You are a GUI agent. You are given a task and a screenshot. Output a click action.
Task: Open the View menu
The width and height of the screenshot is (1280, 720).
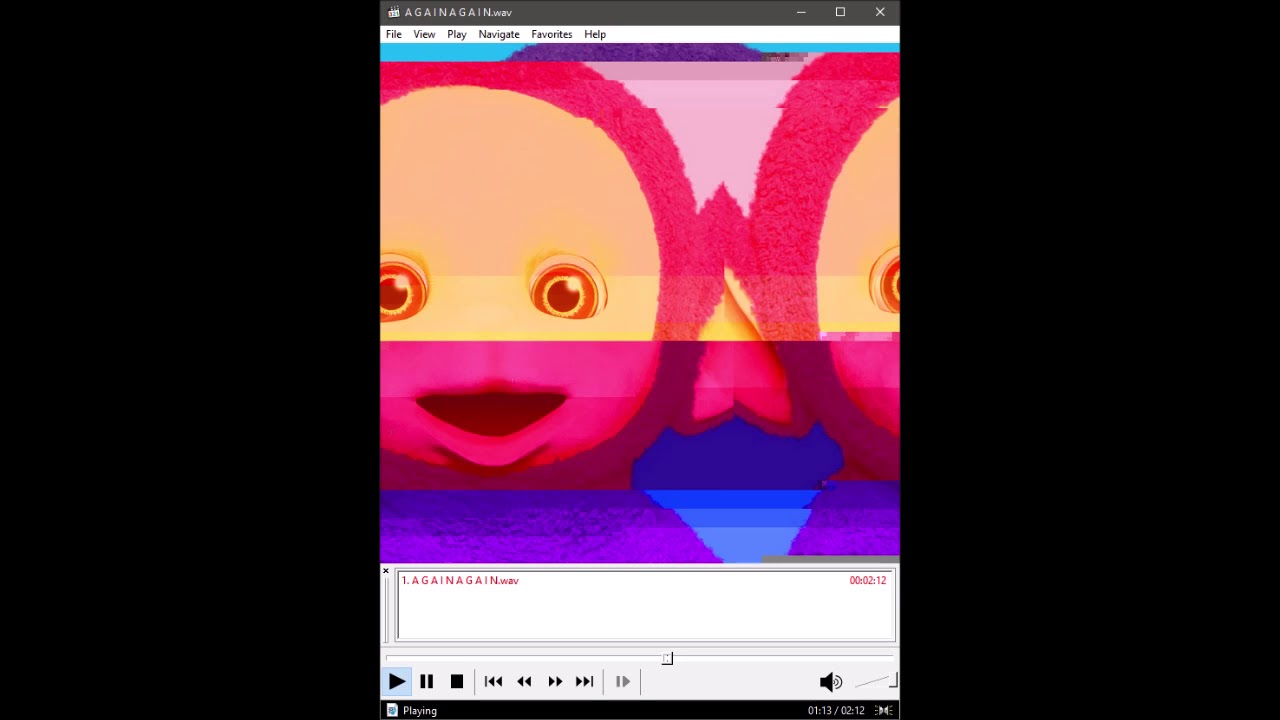[424, 34]
